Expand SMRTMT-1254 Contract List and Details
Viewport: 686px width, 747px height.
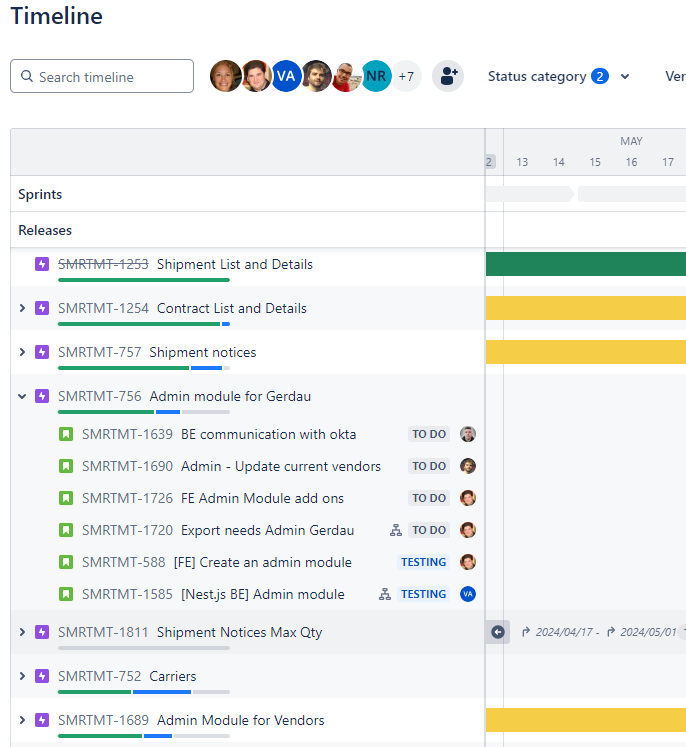[22, 308]
